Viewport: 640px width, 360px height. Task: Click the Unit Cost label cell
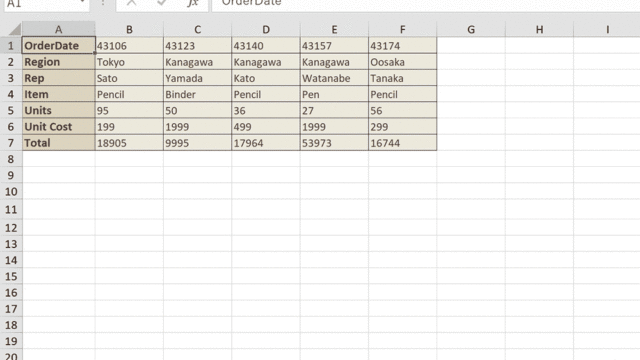59,127
